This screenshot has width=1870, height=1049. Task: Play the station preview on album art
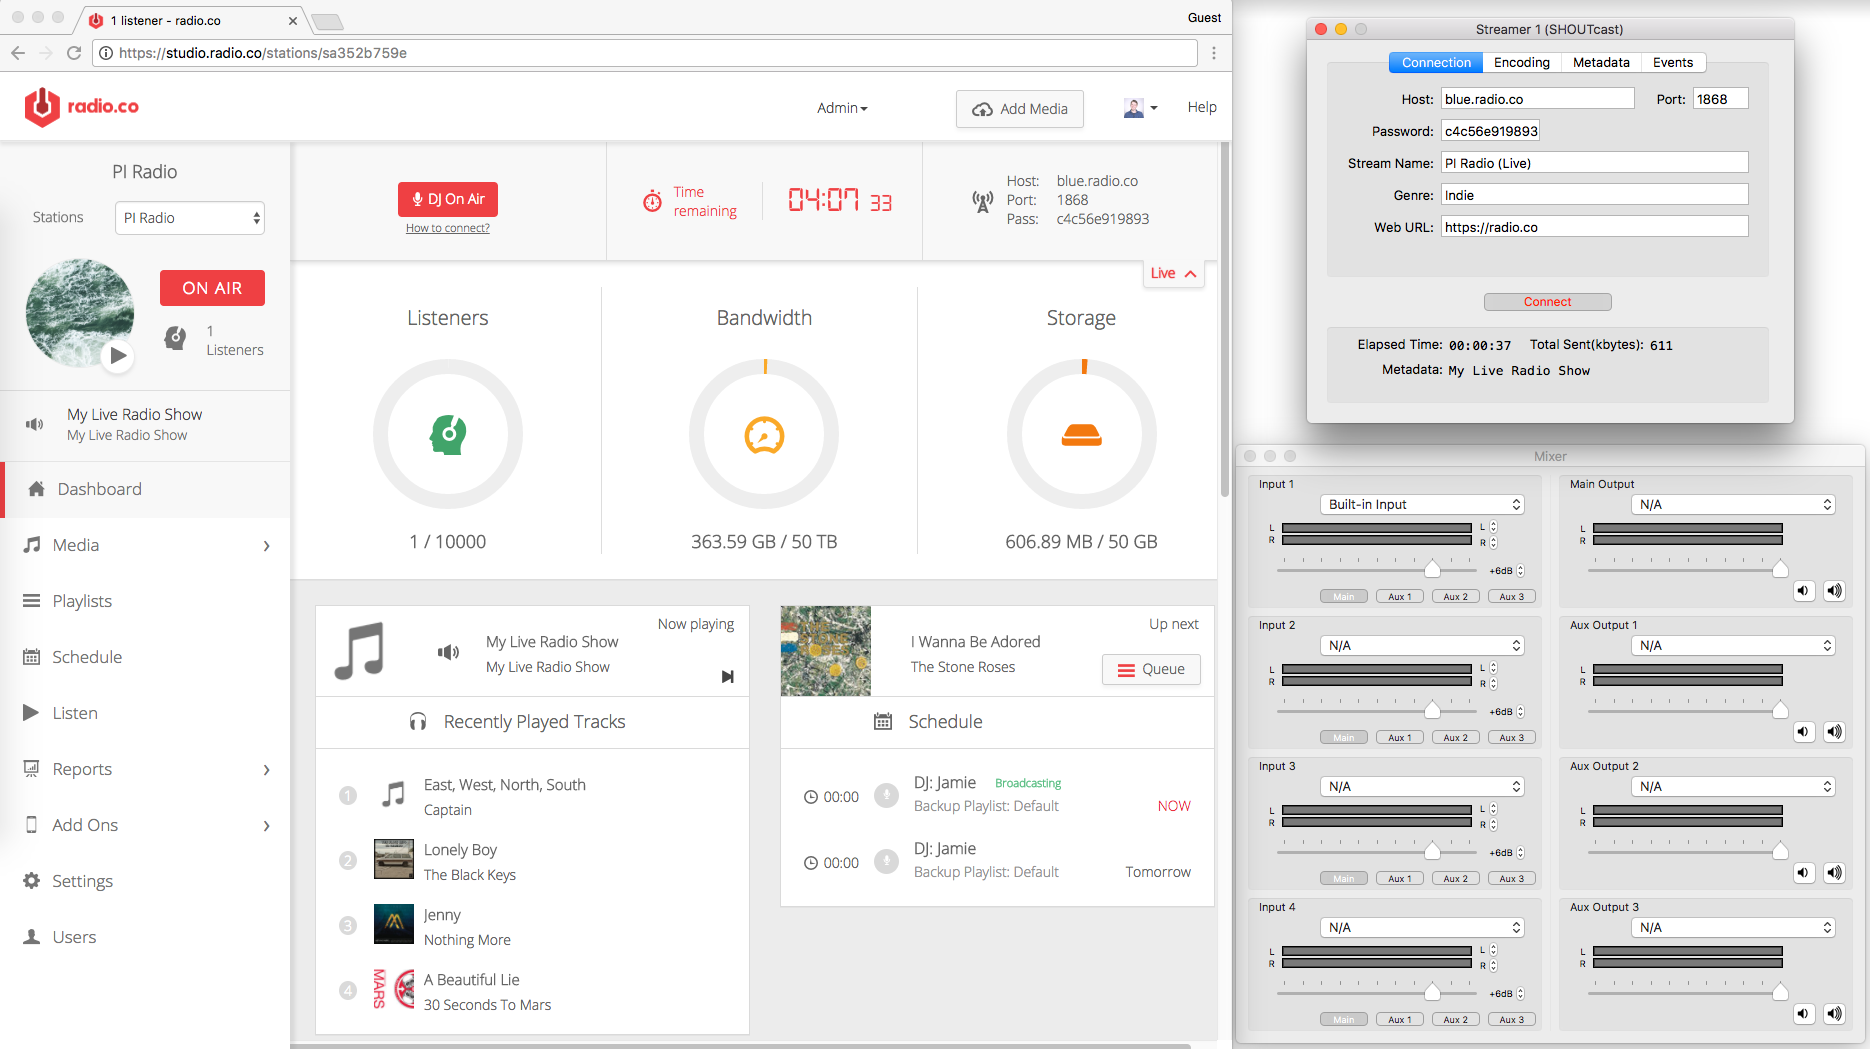(118, 355)
